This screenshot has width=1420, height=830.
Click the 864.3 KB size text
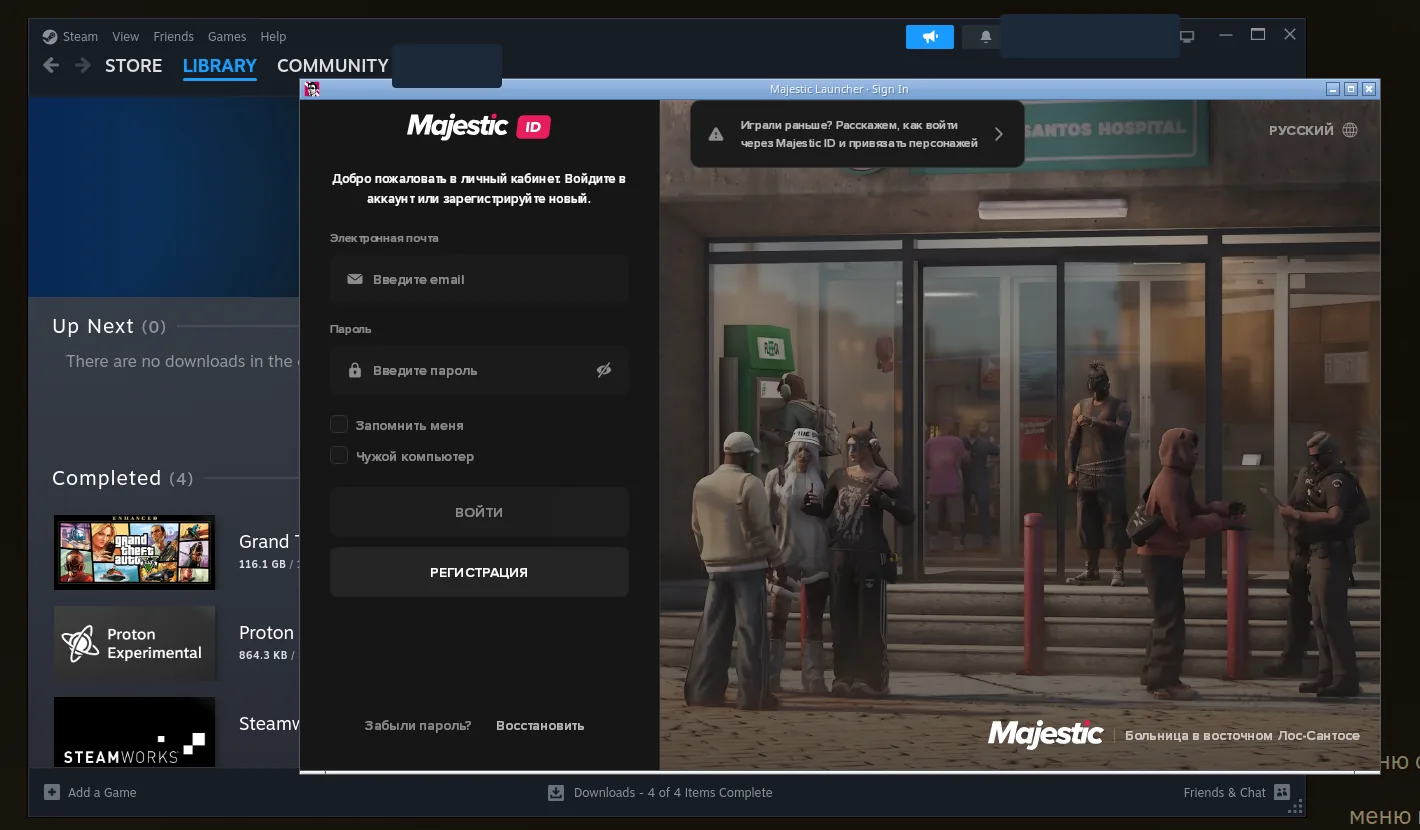click(263, 655)
